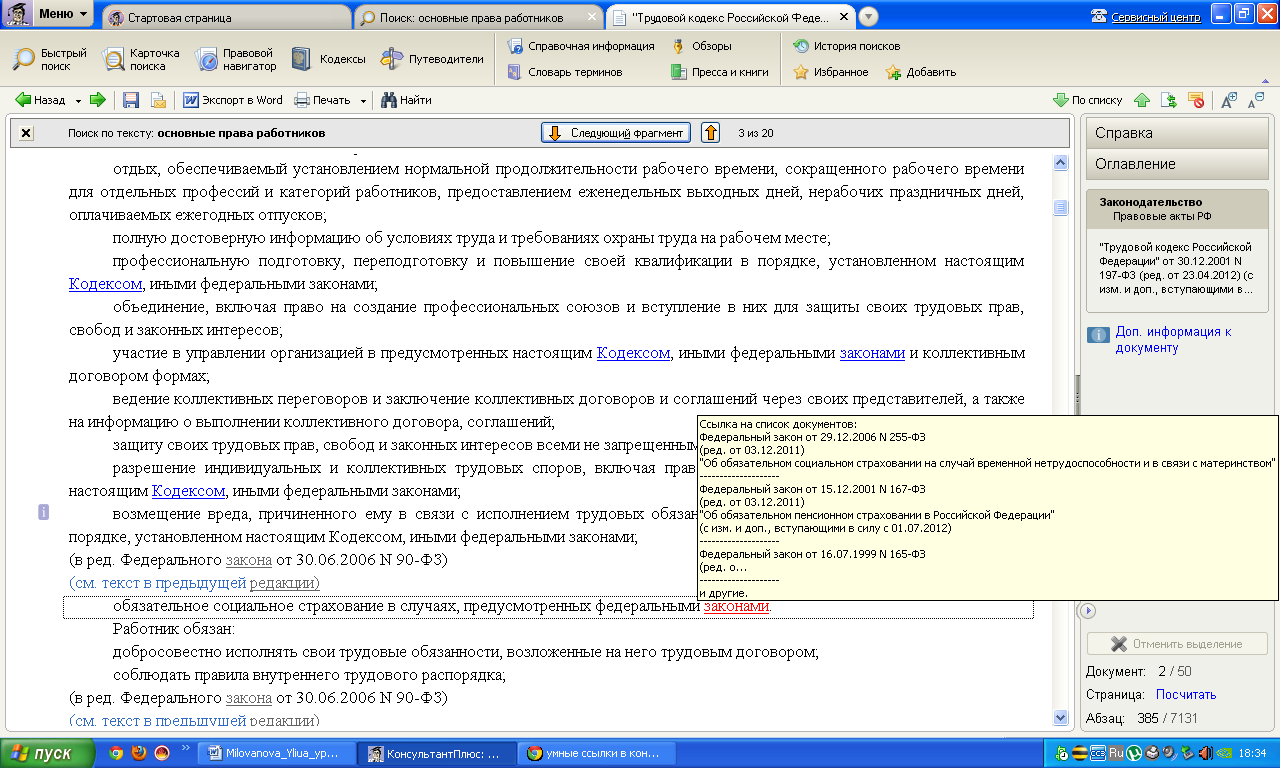The height and width of the screenshot is (768, 1280).
Task: Open Обзоры reviews
Action: pos(702,46)
